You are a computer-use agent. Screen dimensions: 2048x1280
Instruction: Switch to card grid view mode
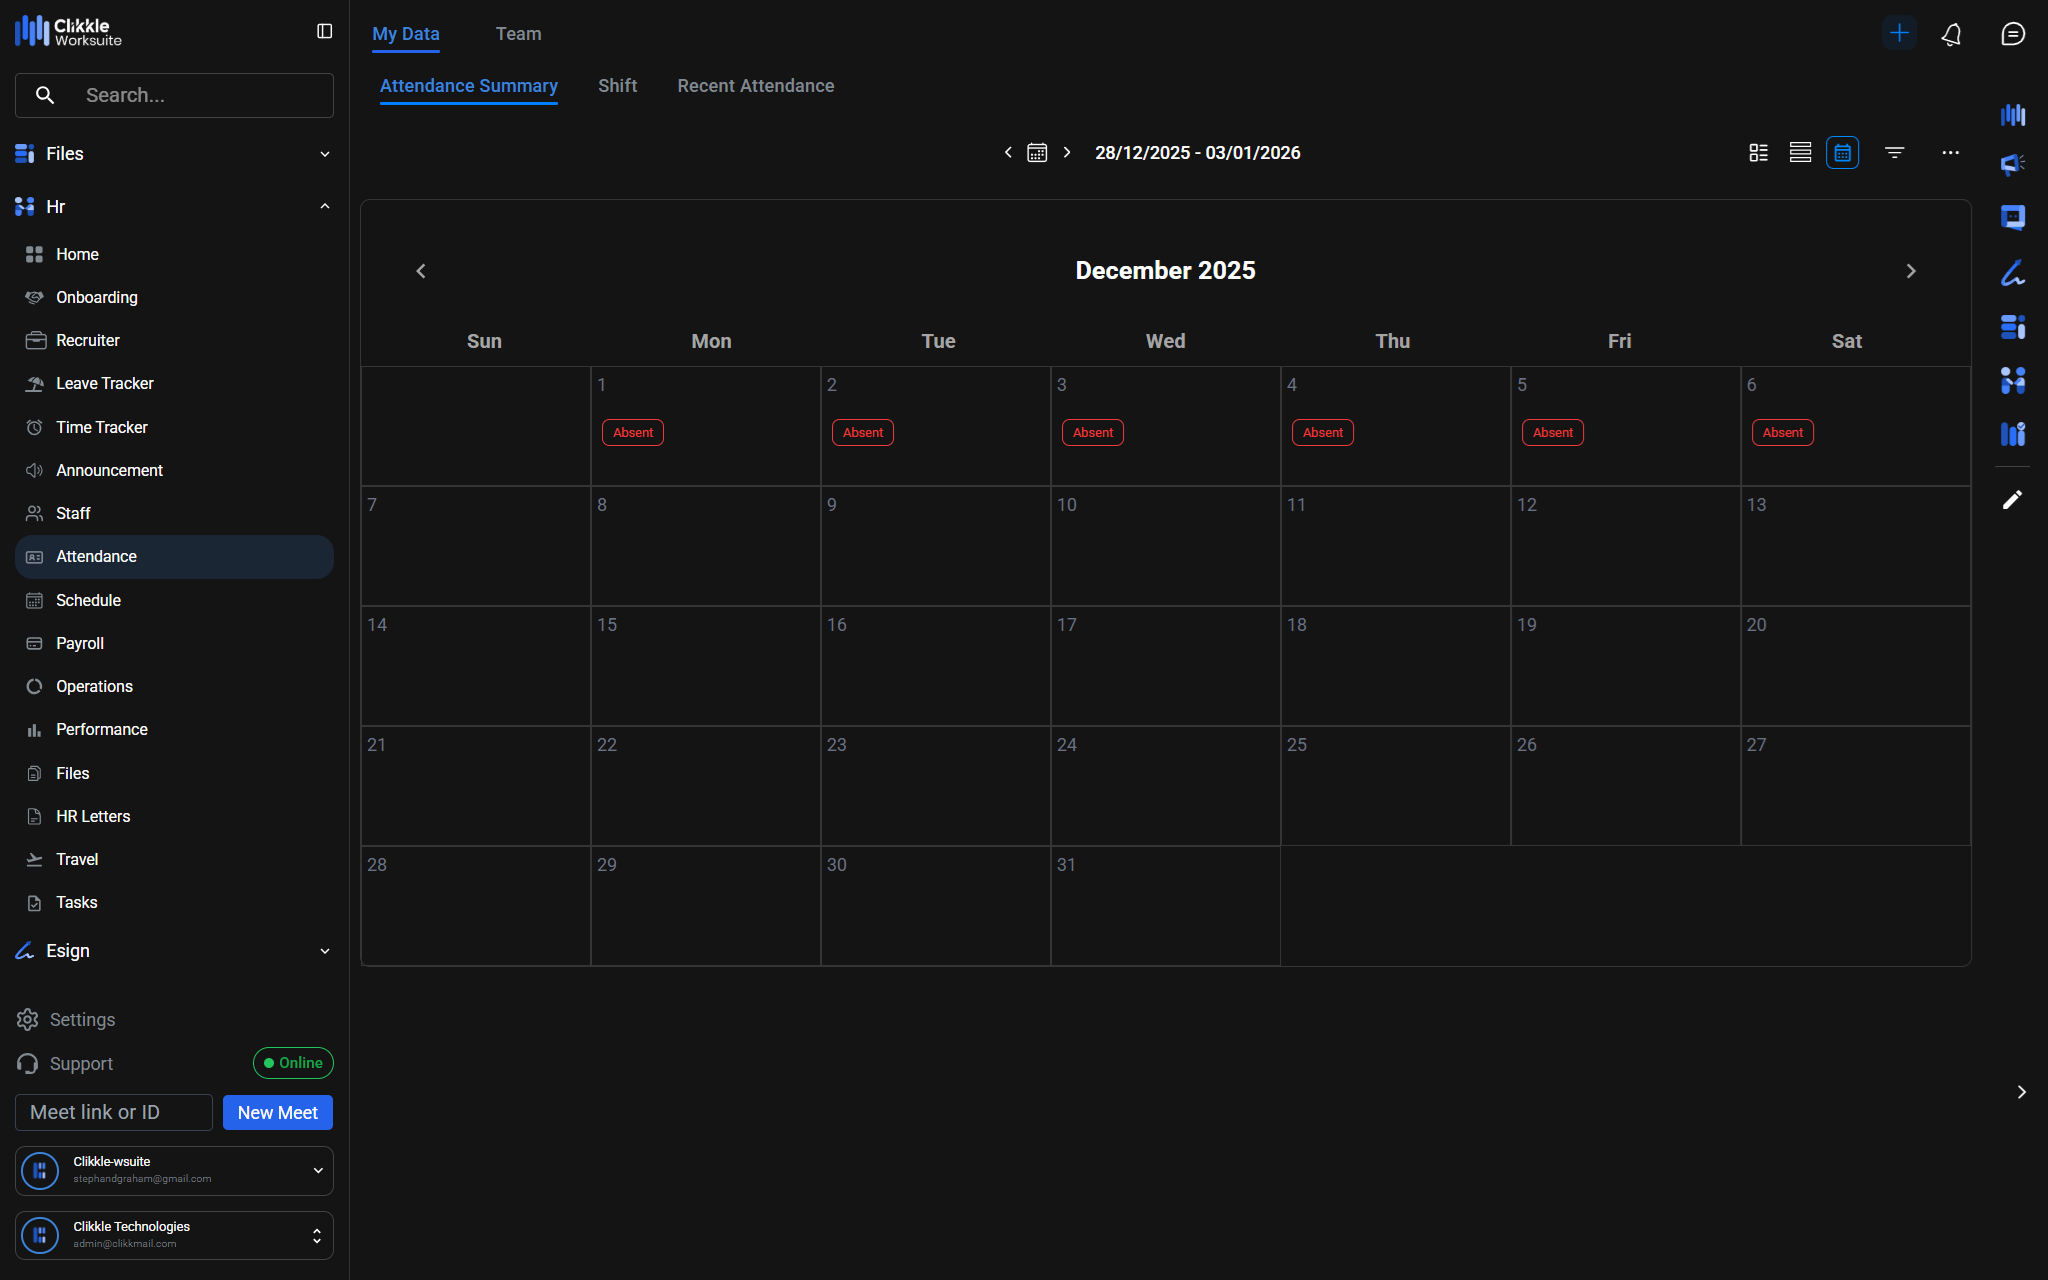[x=1758, y=153]
